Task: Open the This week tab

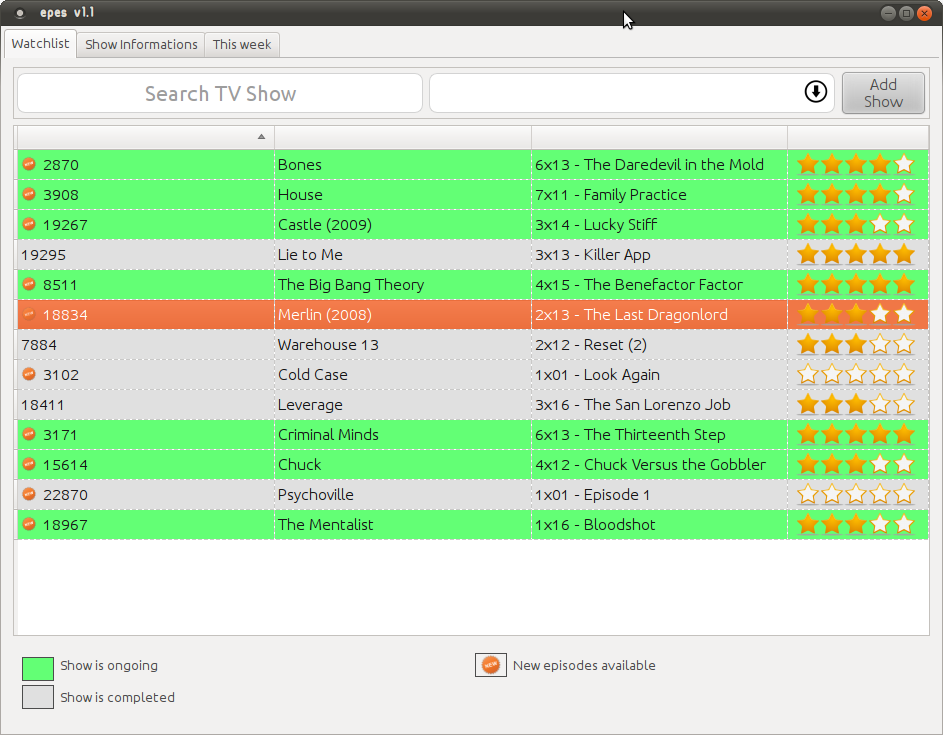Action: coord(242,45)
